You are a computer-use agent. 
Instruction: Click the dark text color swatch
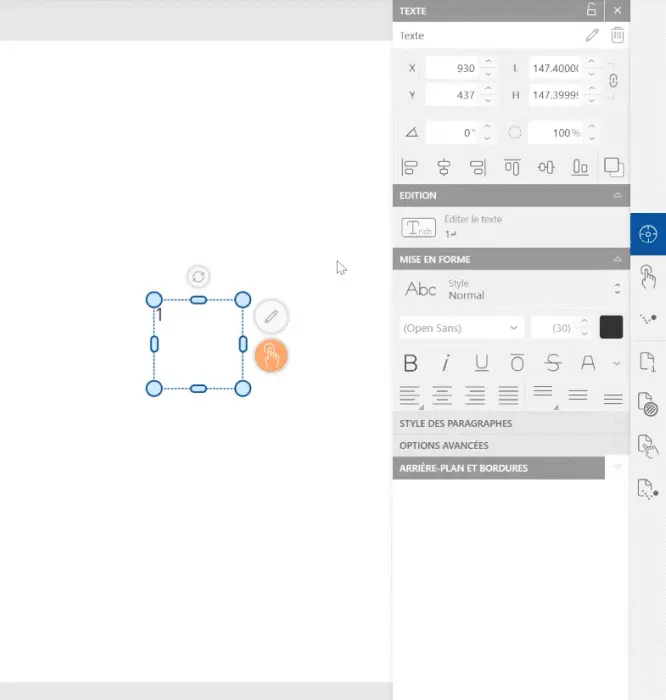click(610, 327)
